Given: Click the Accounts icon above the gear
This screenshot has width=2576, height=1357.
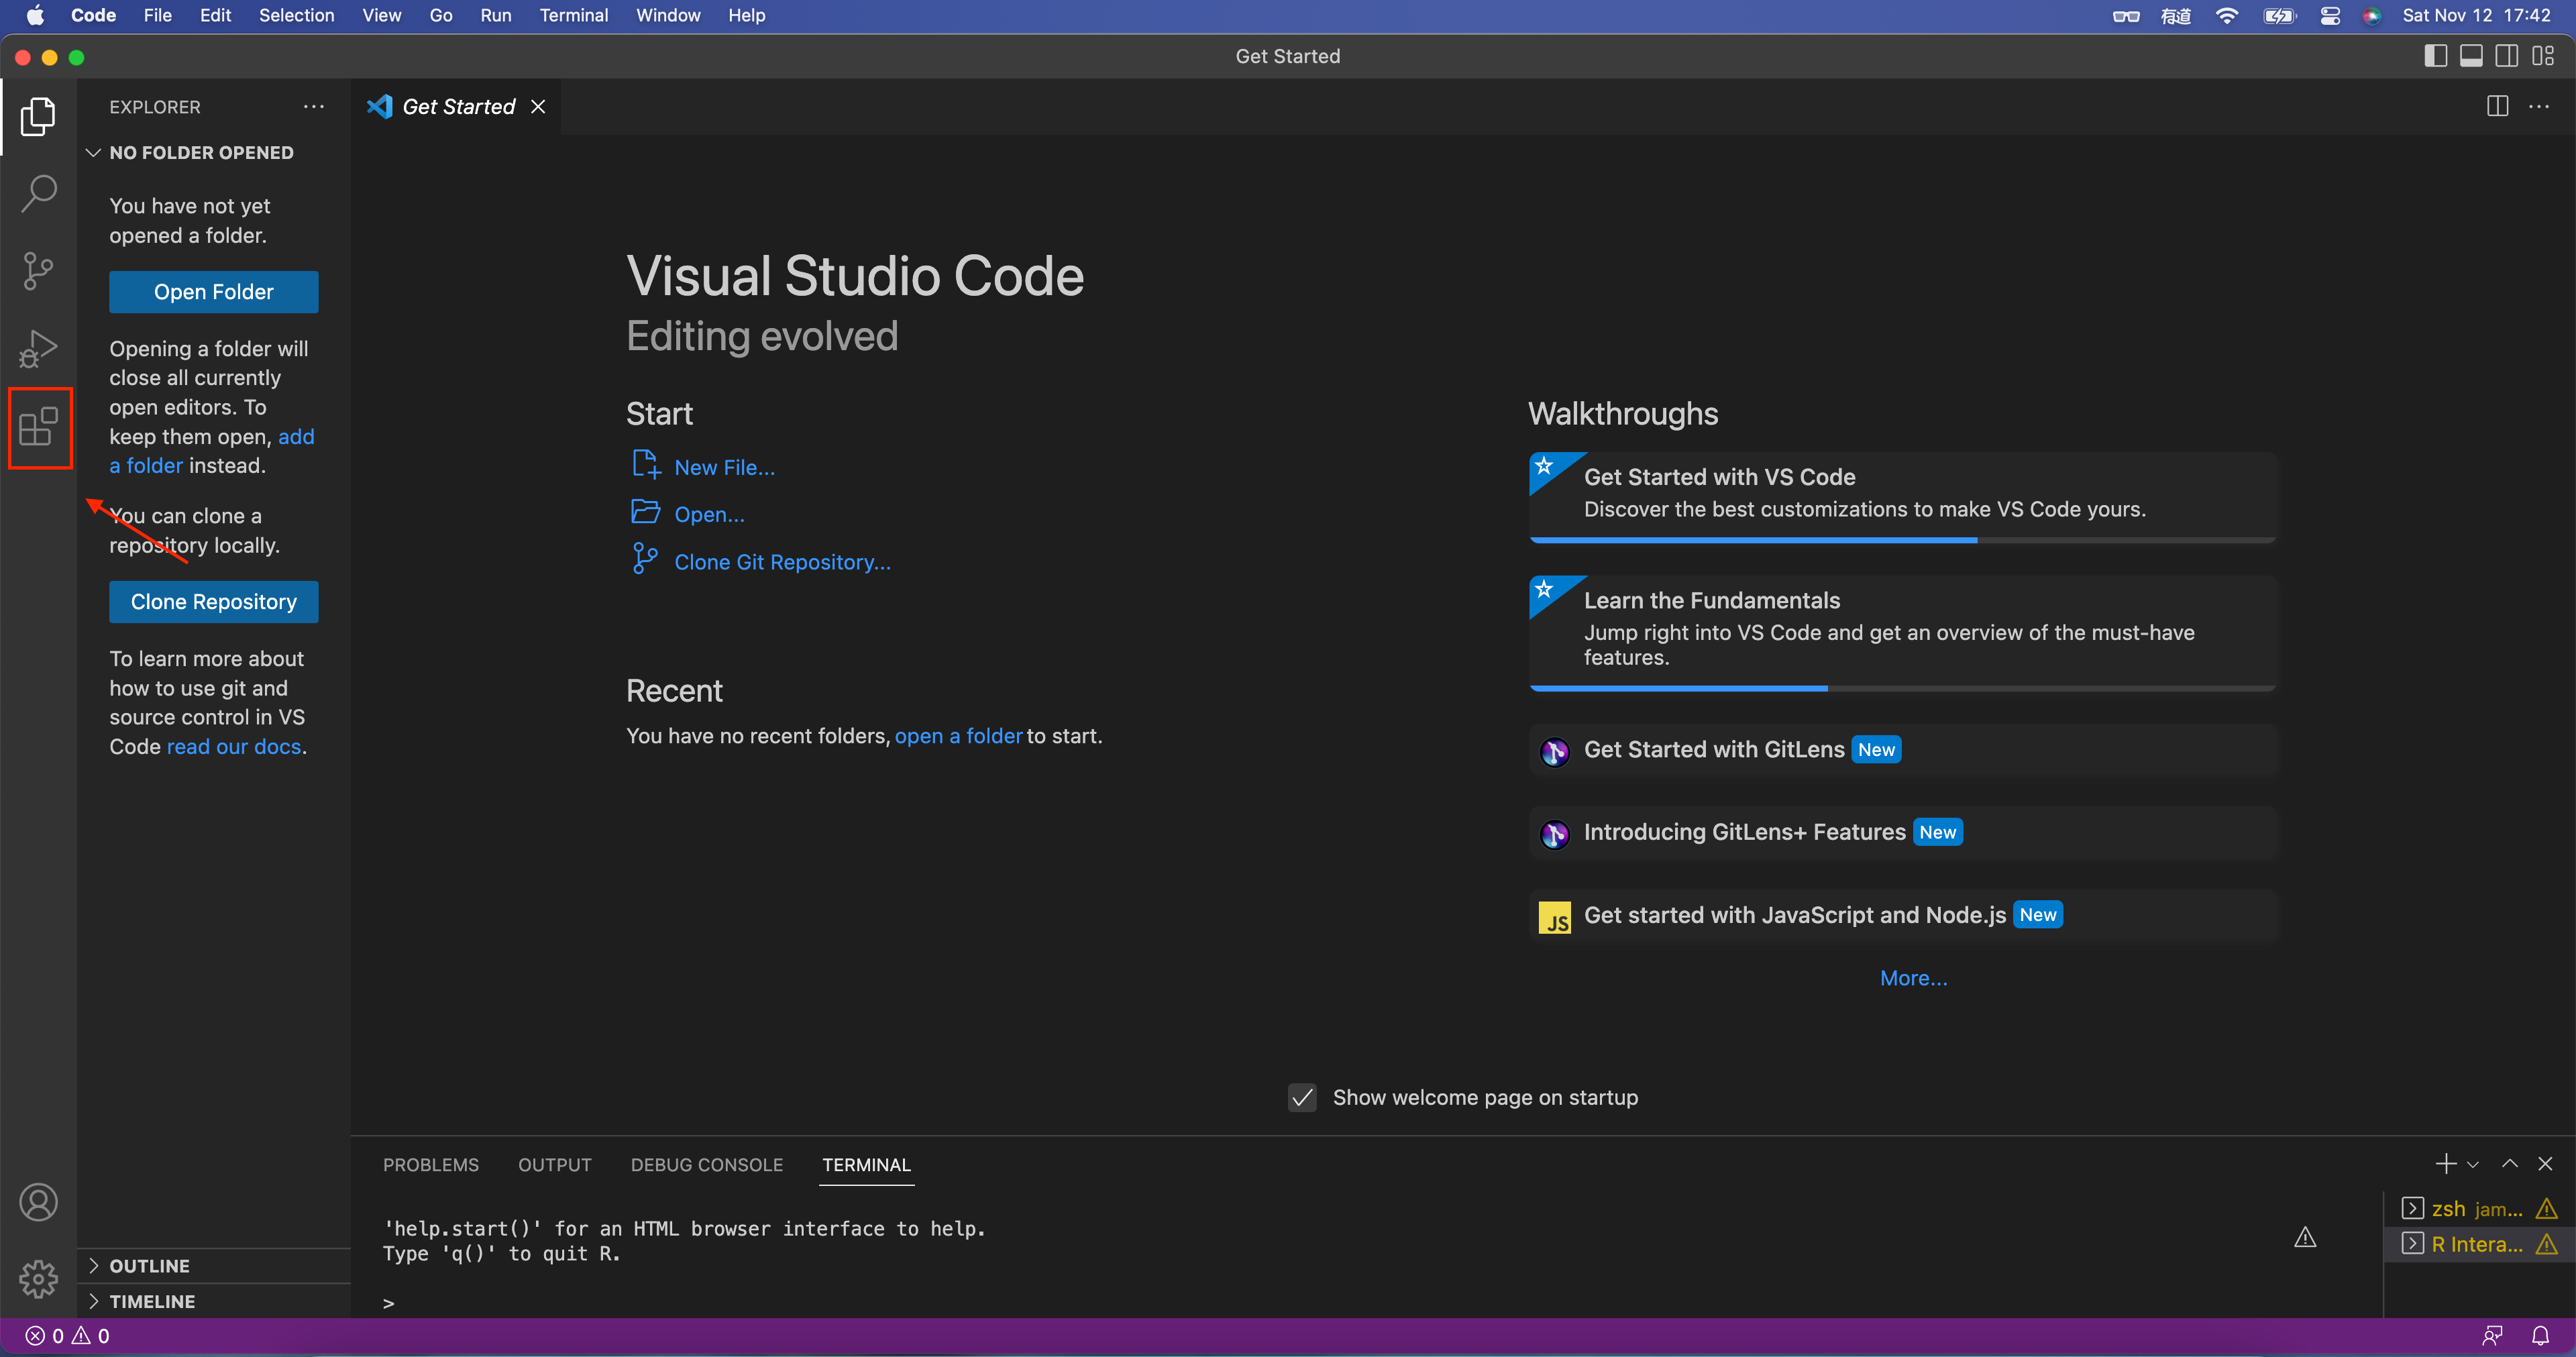Looking at the screenshot, I should coord(38,1202).
